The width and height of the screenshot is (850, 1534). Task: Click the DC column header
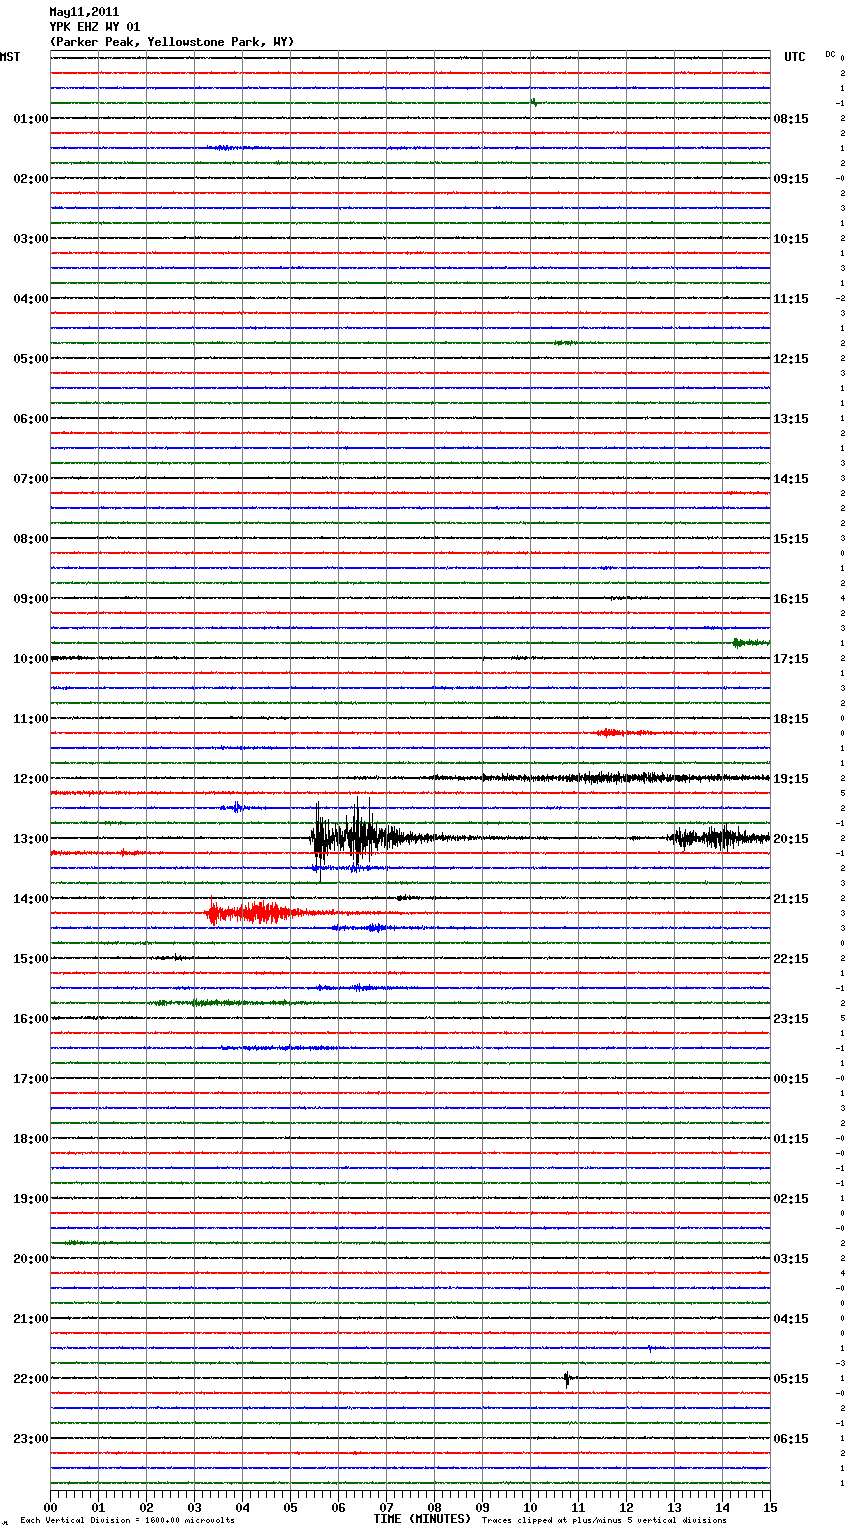pyautogui.click(x=830, y=53)
